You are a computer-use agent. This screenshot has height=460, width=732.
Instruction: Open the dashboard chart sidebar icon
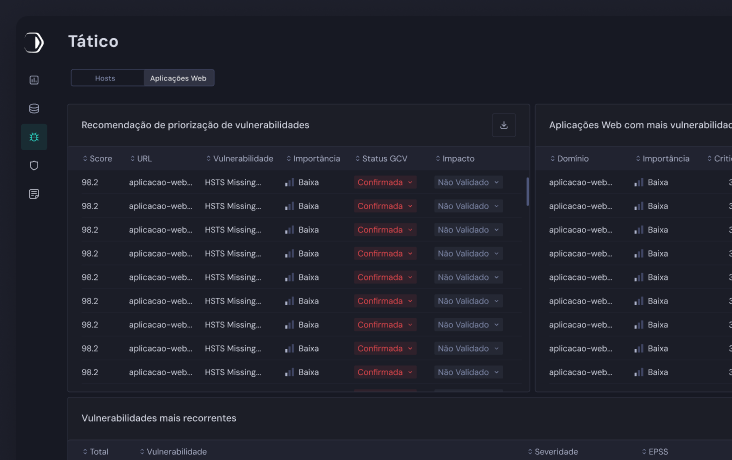(x=34, y=80)
